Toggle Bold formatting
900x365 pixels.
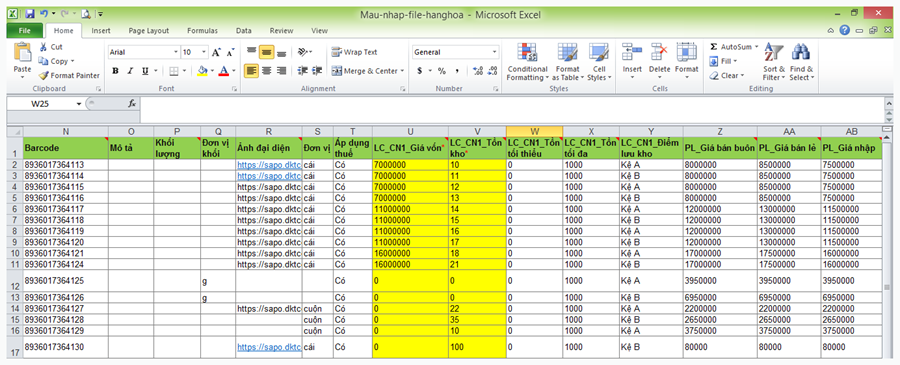115,71
